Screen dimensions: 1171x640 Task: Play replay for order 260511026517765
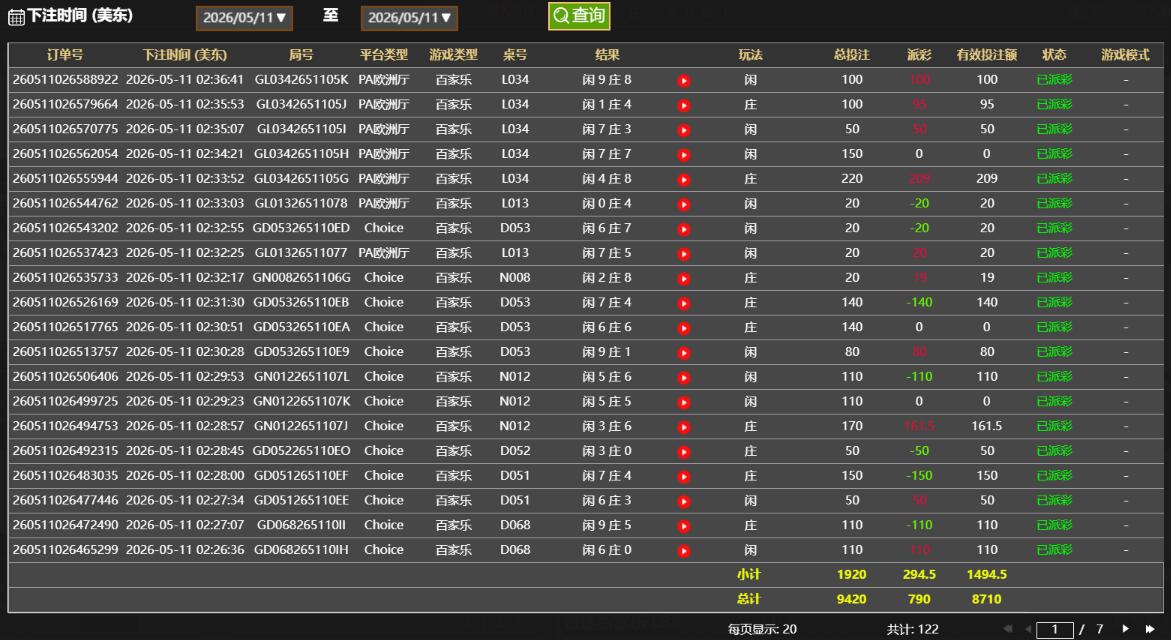pyautogui.click(x=683, y=328)
